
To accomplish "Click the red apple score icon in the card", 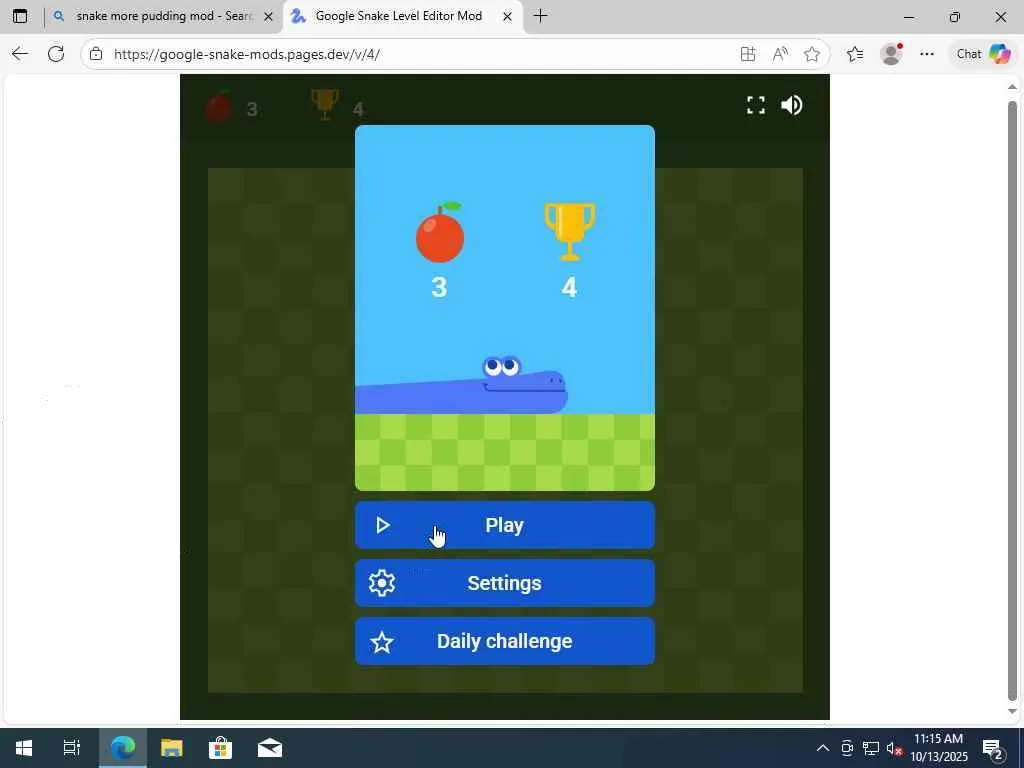I will click(x=440, y=232).
